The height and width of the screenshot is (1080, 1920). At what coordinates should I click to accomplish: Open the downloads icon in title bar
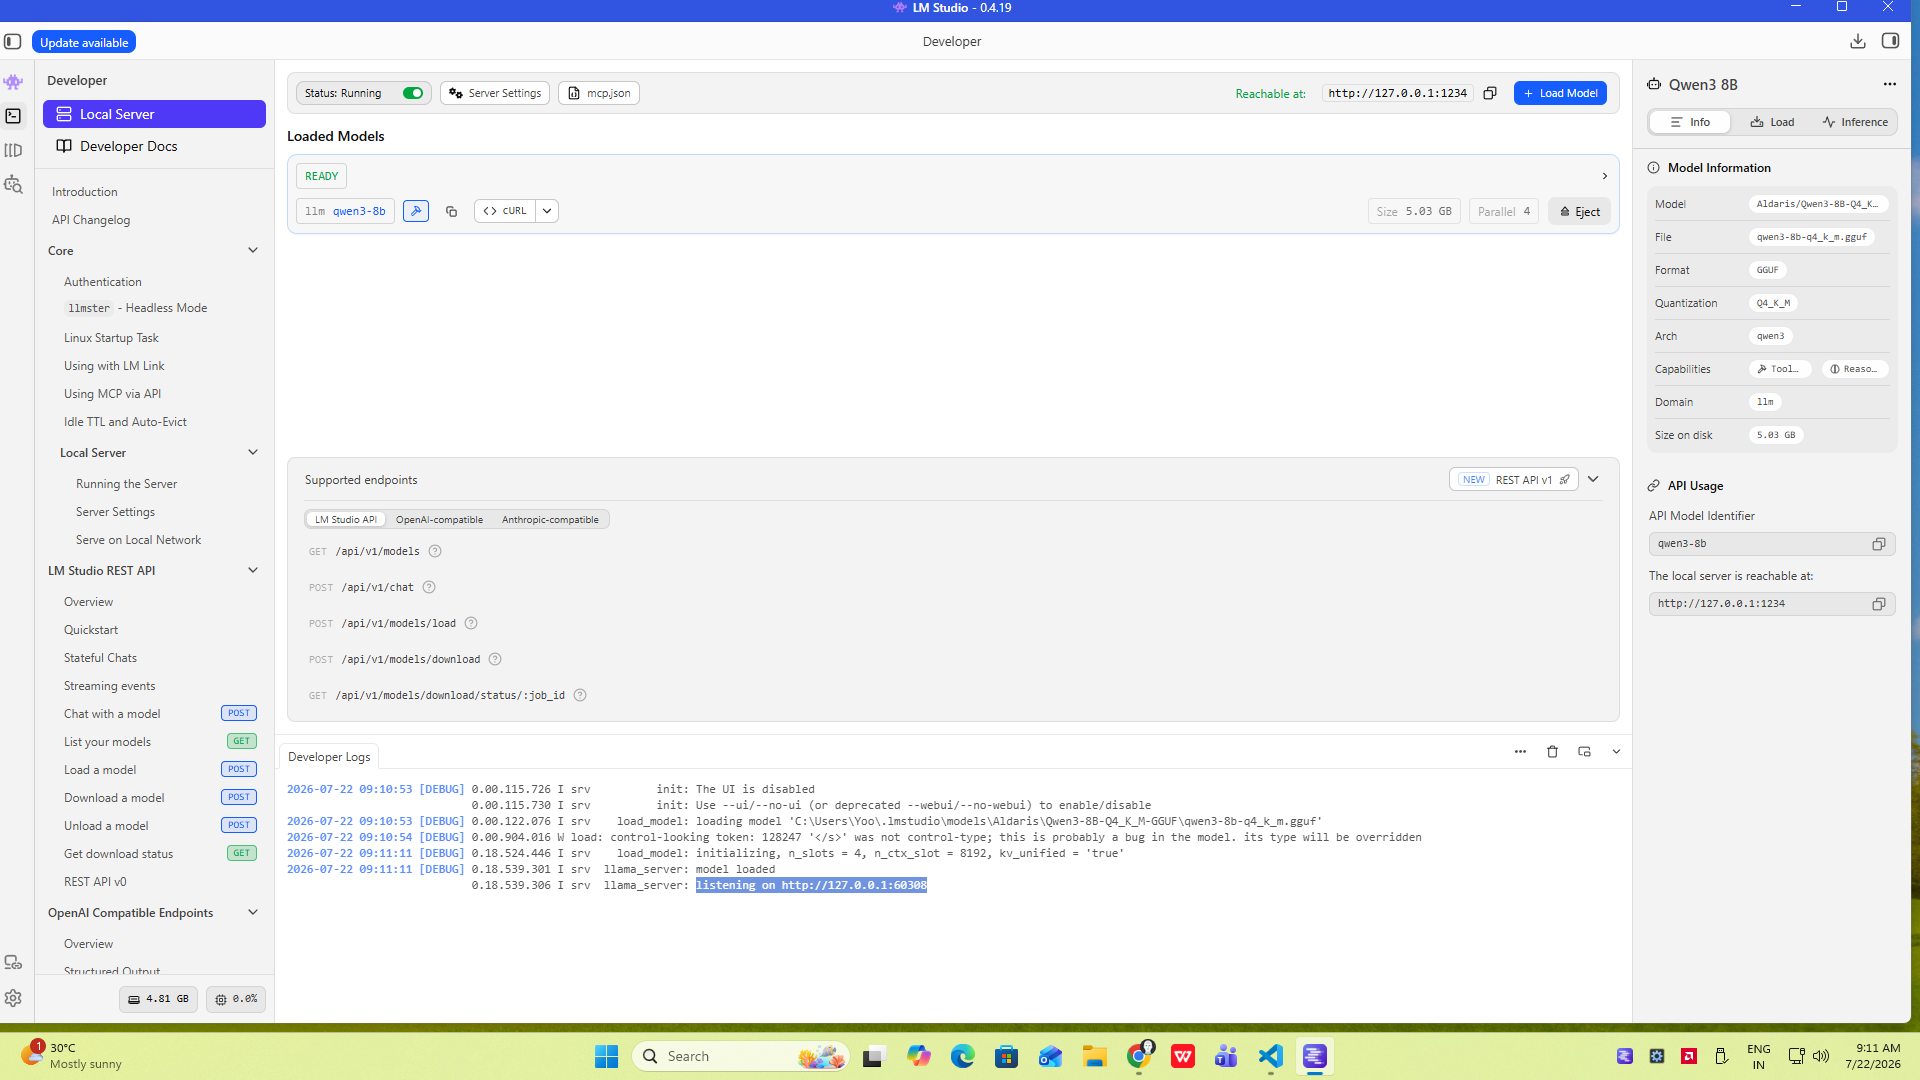click(x=1858, y=41)
